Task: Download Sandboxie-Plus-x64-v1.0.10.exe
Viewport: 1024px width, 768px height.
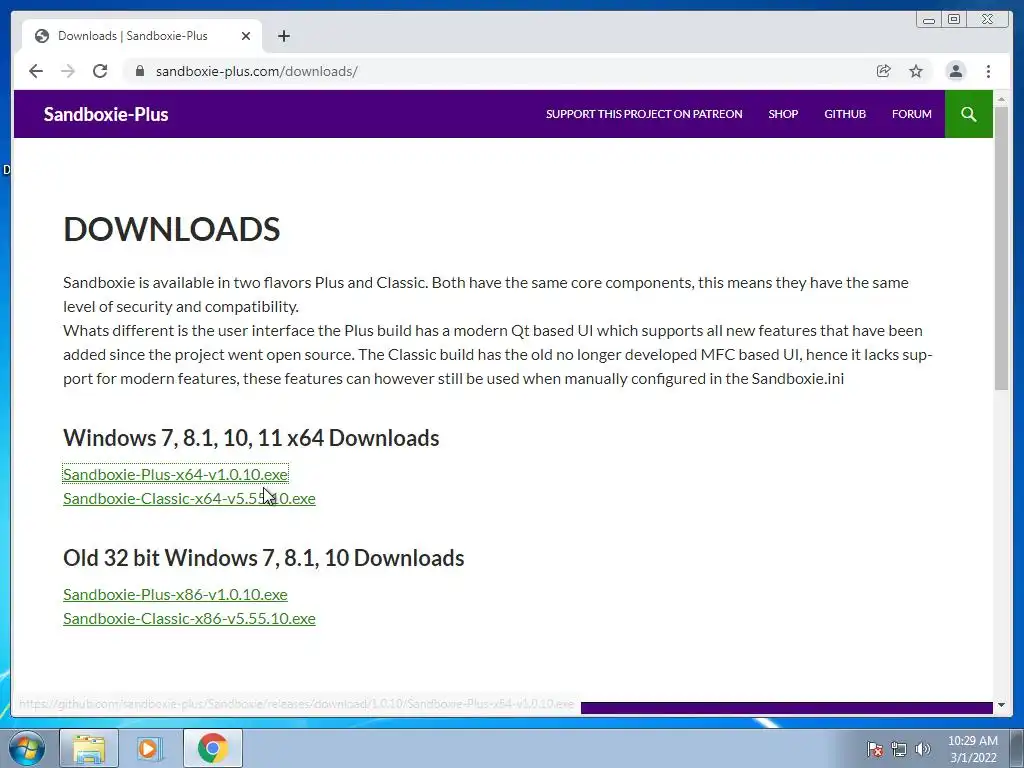Action: pyautogui.click(x=175, y=474)
